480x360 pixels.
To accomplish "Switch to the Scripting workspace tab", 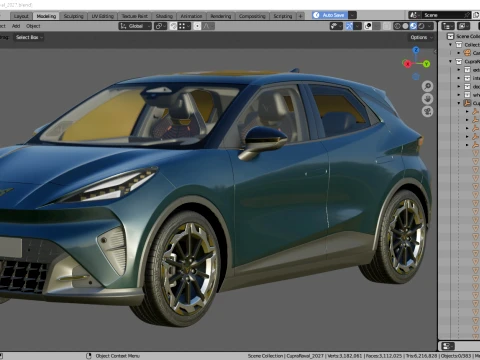I will click(283, 16).
